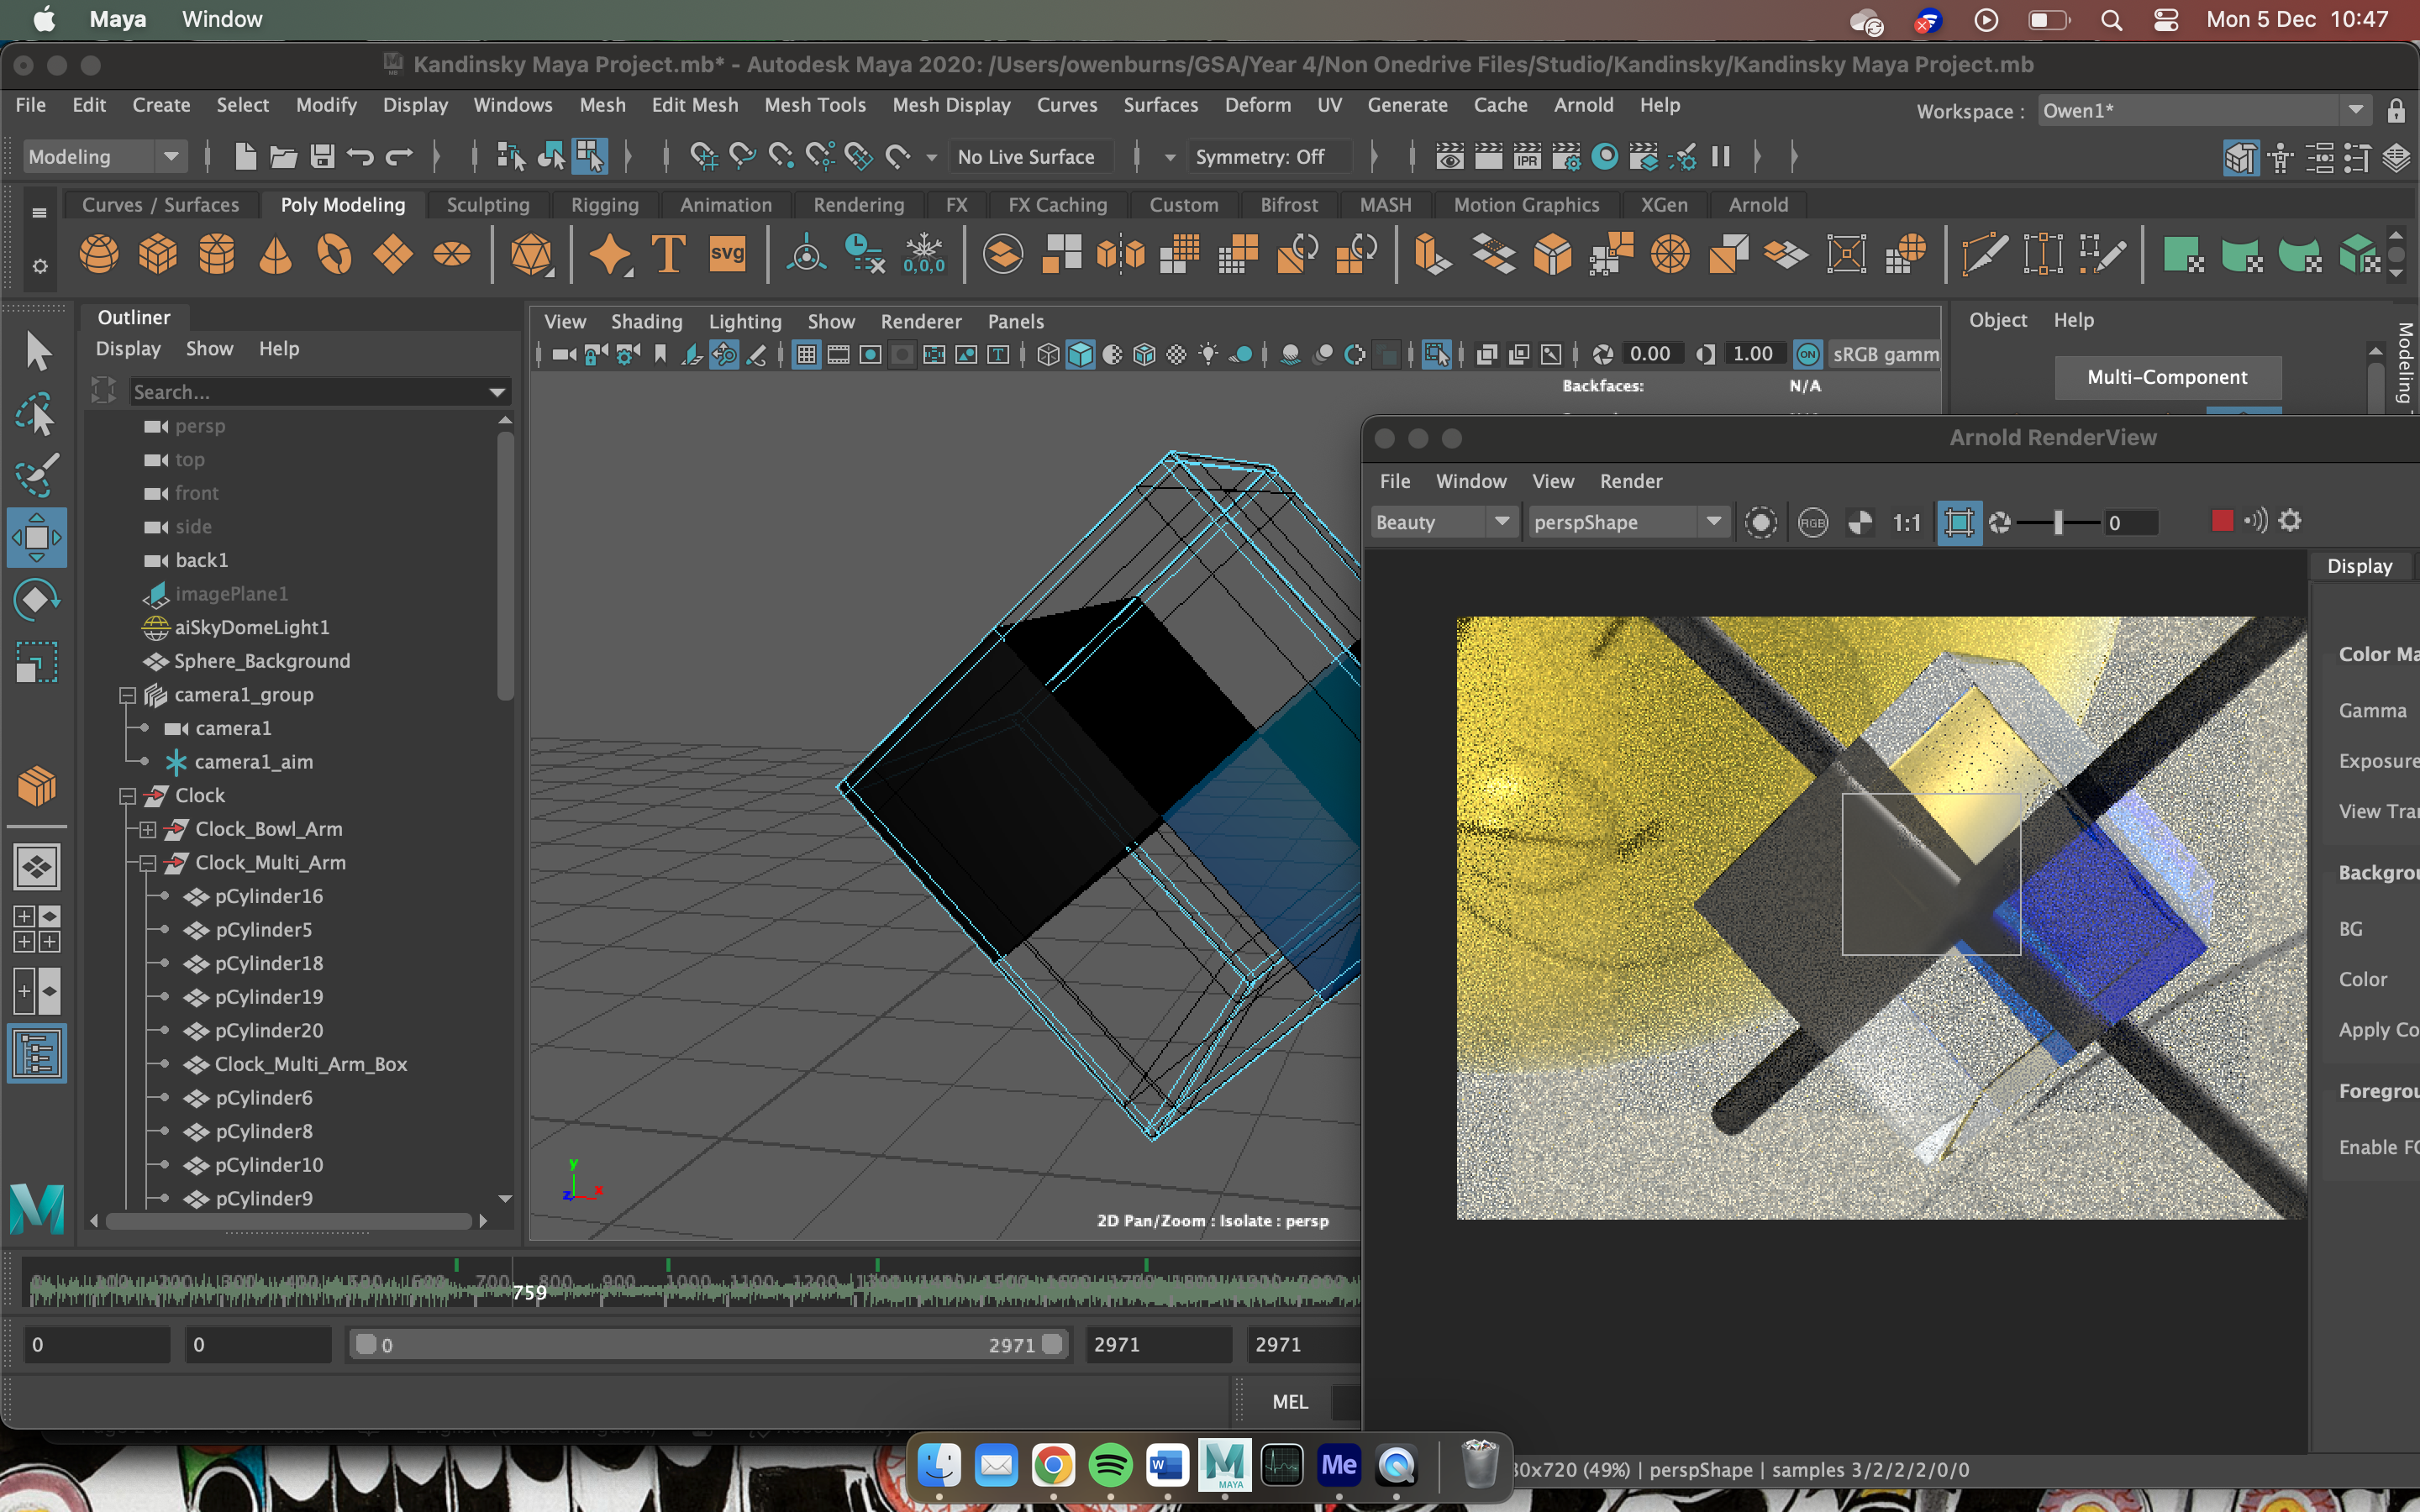This screenshot has height=1512, width=2420.
Task: Expand the Clock_Bowl_Arm group
Action: point(147,829)
